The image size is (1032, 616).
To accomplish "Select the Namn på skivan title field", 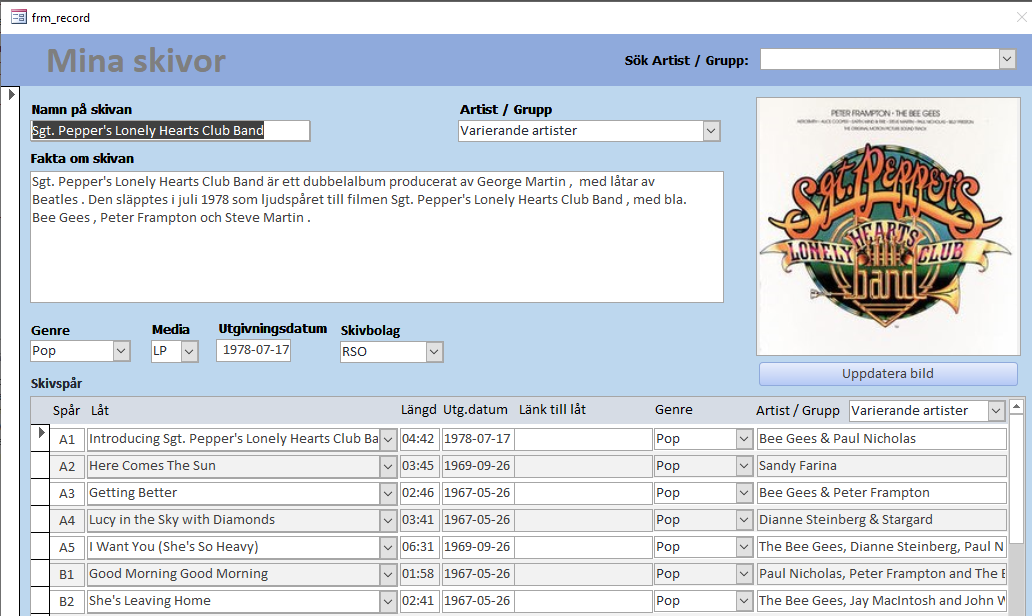I will click(x=170, y=130).
